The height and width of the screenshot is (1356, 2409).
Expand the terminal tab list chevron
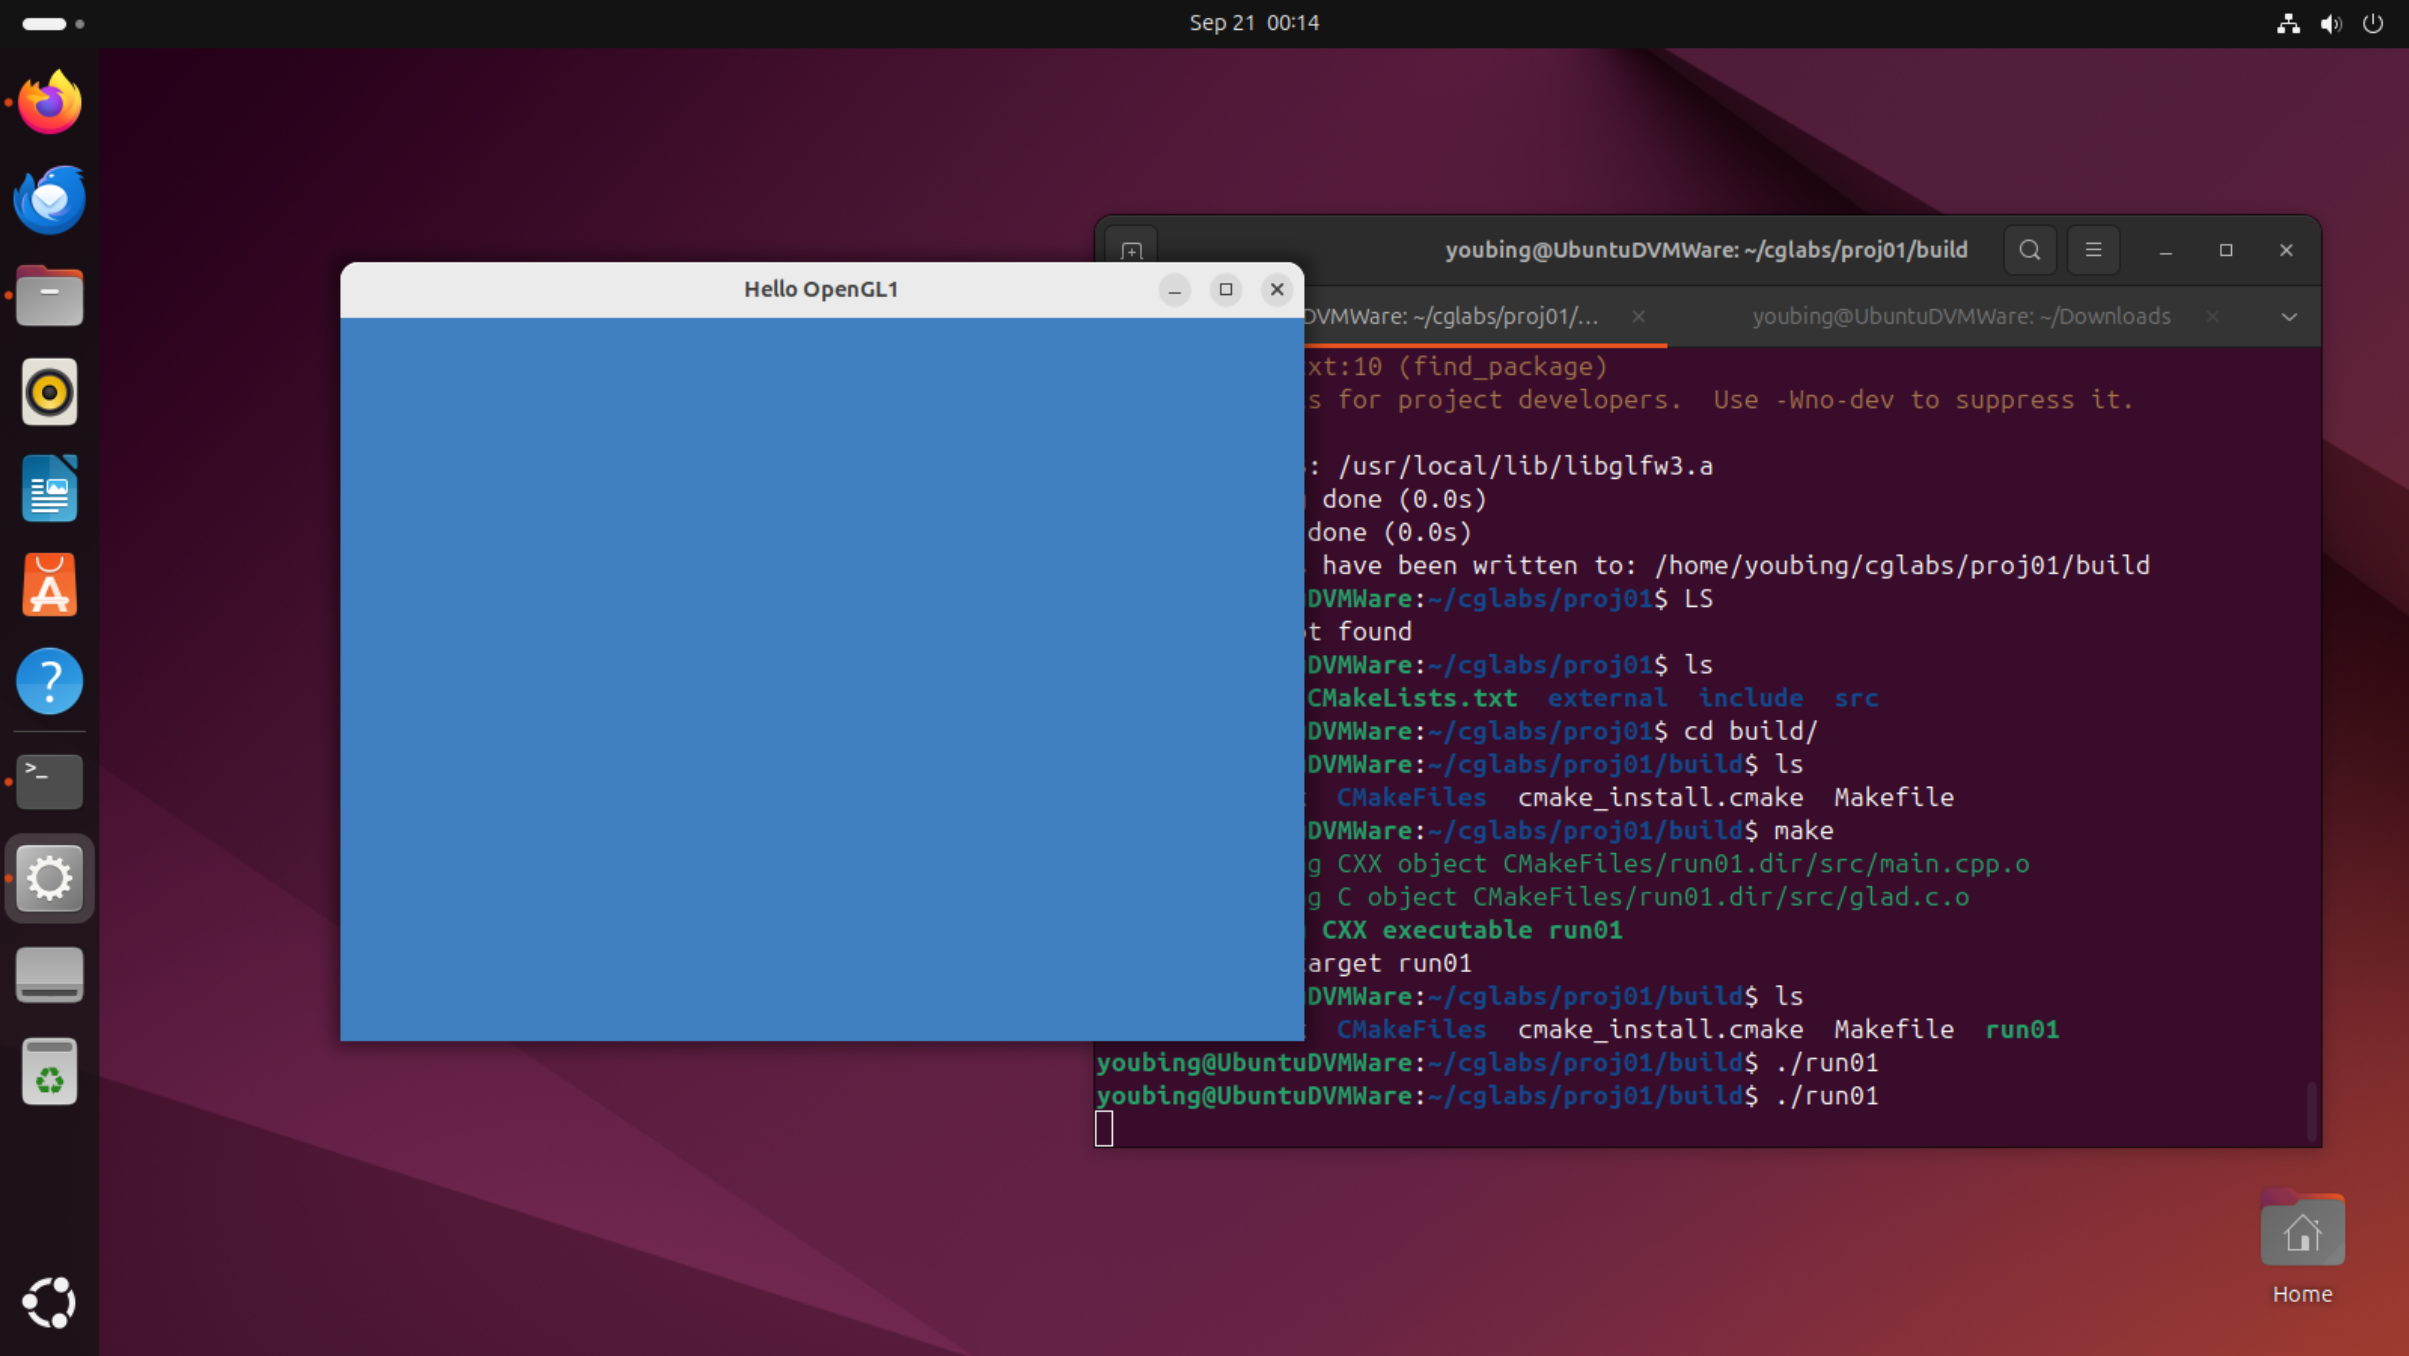(x=2289, y=317)
